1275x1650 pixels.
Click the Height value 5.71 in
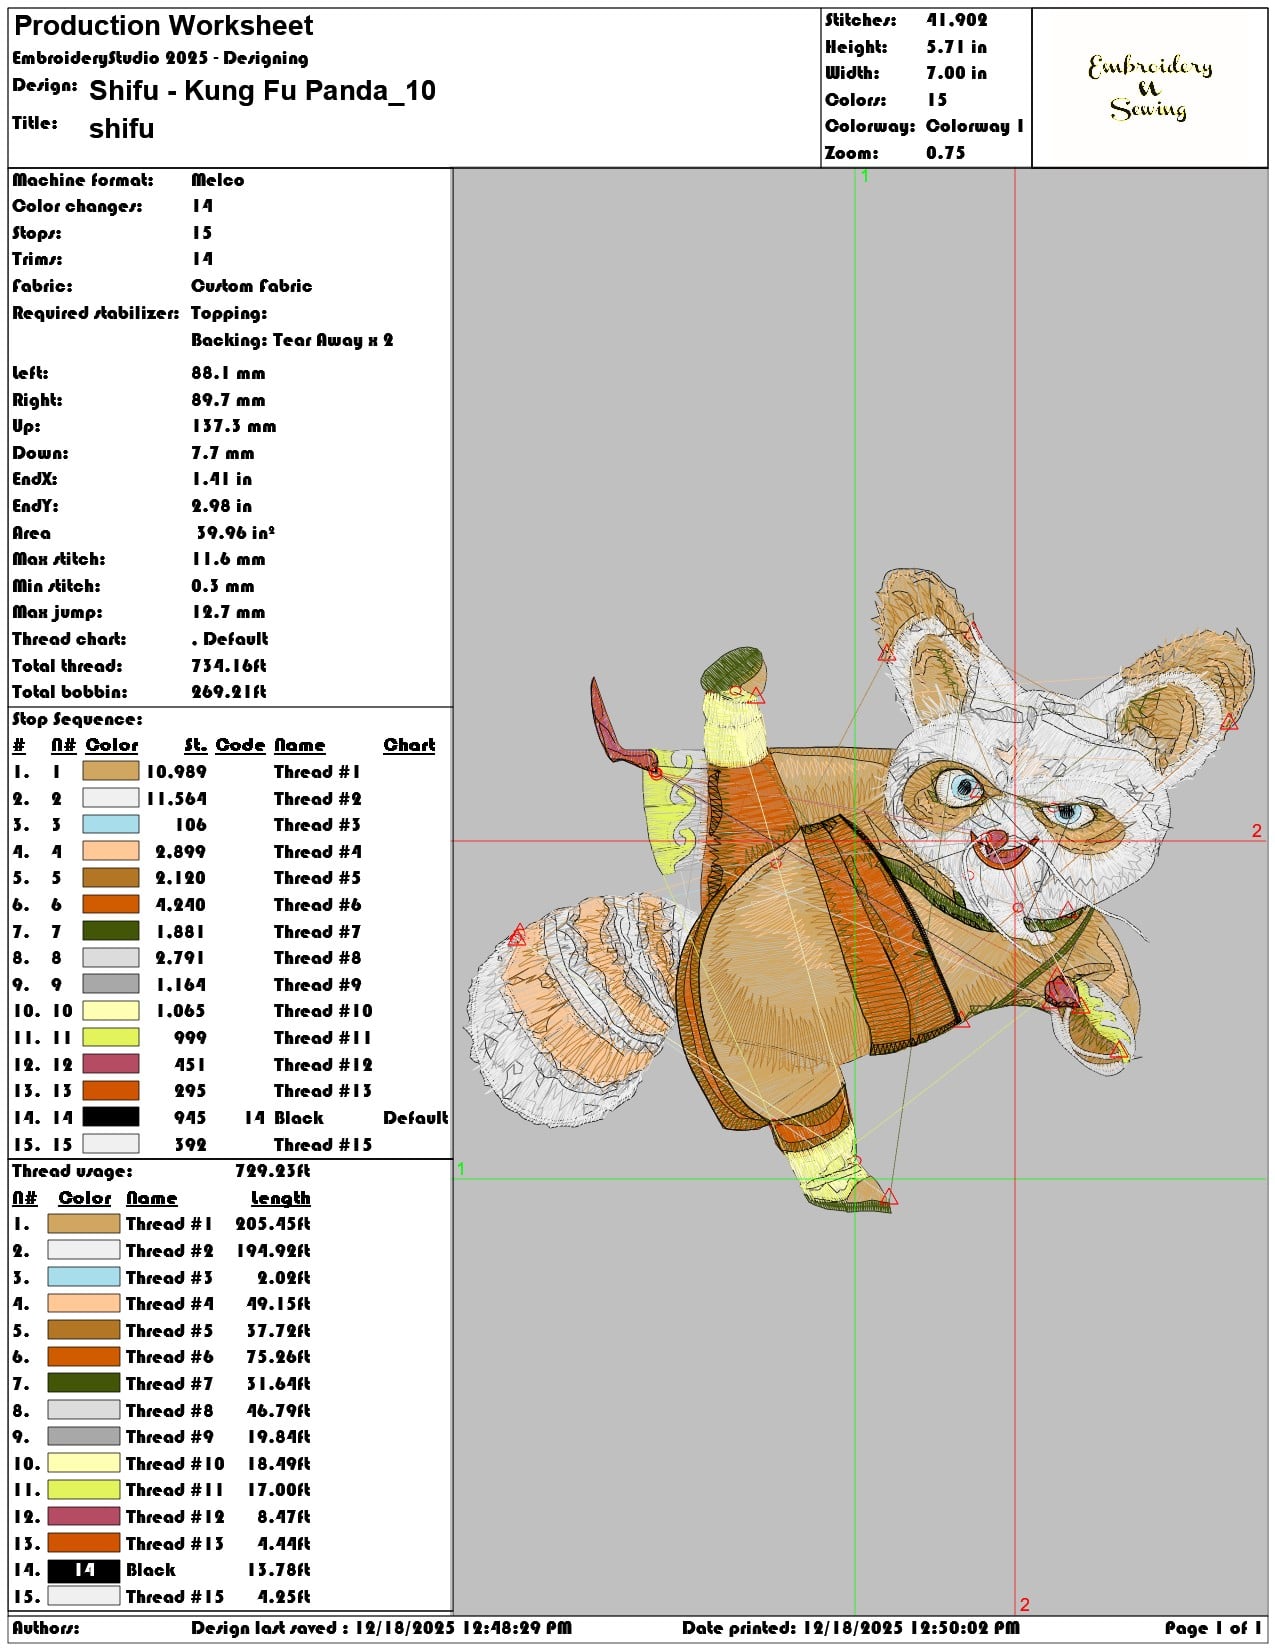click(956, 47)
